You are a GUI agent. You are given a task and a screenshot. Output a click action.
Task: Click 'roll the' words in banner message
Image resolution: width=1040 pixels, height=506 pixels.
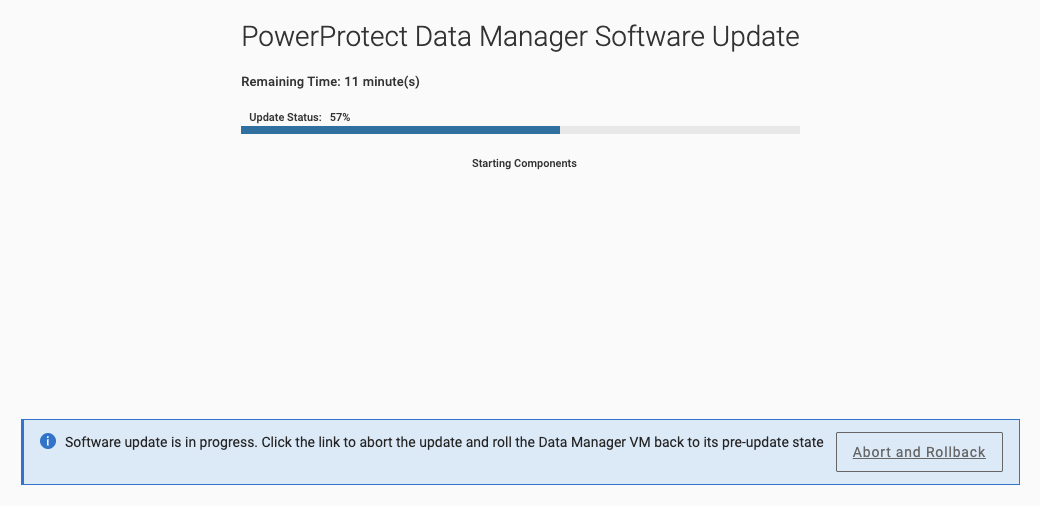click(x=514, y=442)
